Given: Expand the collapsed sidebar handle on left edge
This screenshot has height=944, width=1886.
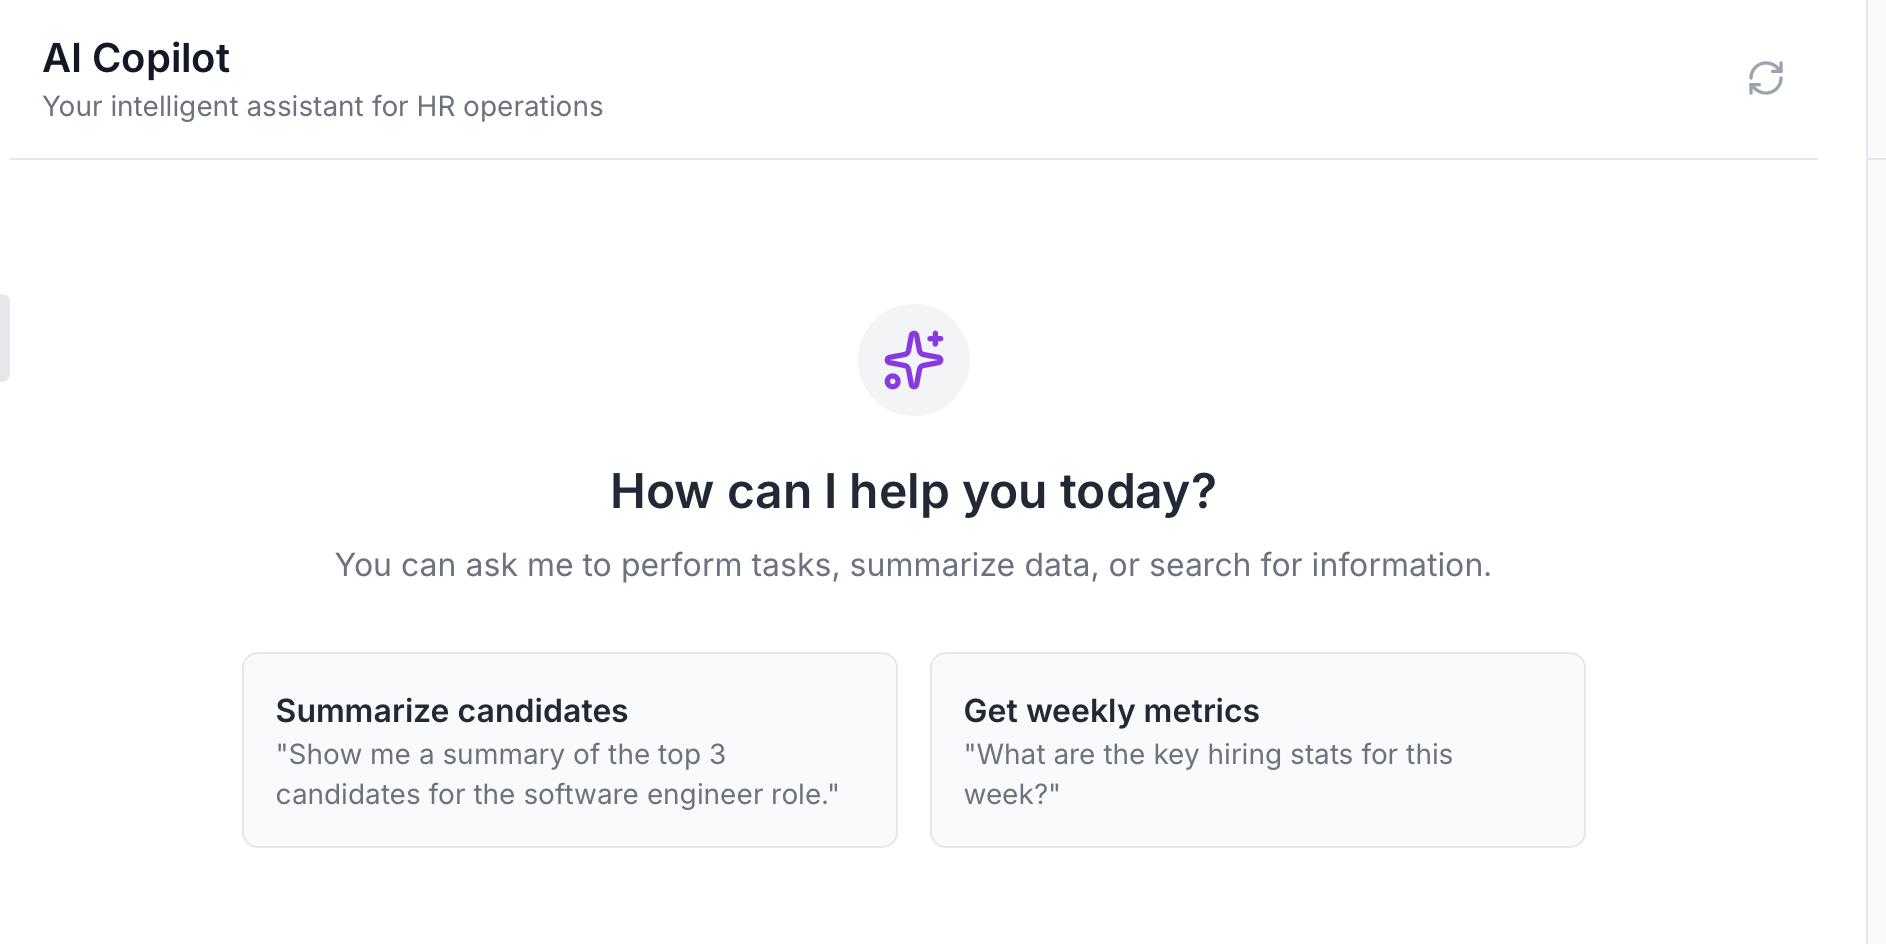Looking at the screenshot, I should coord(4,337).
